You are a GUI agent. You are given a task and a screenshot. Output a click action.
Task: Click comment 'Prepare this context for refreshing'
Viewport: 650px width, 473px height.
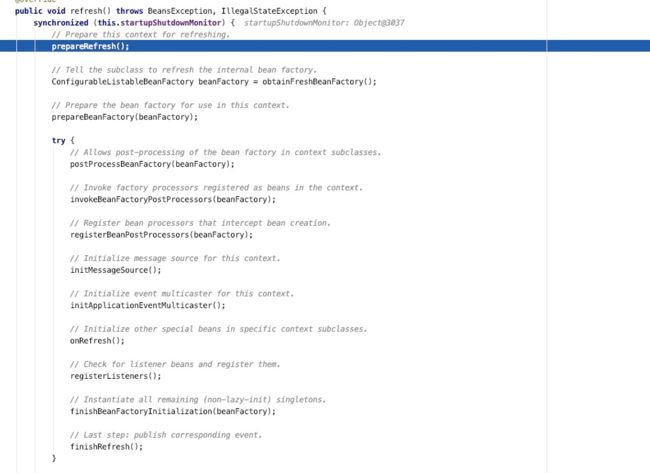(141, 34)
